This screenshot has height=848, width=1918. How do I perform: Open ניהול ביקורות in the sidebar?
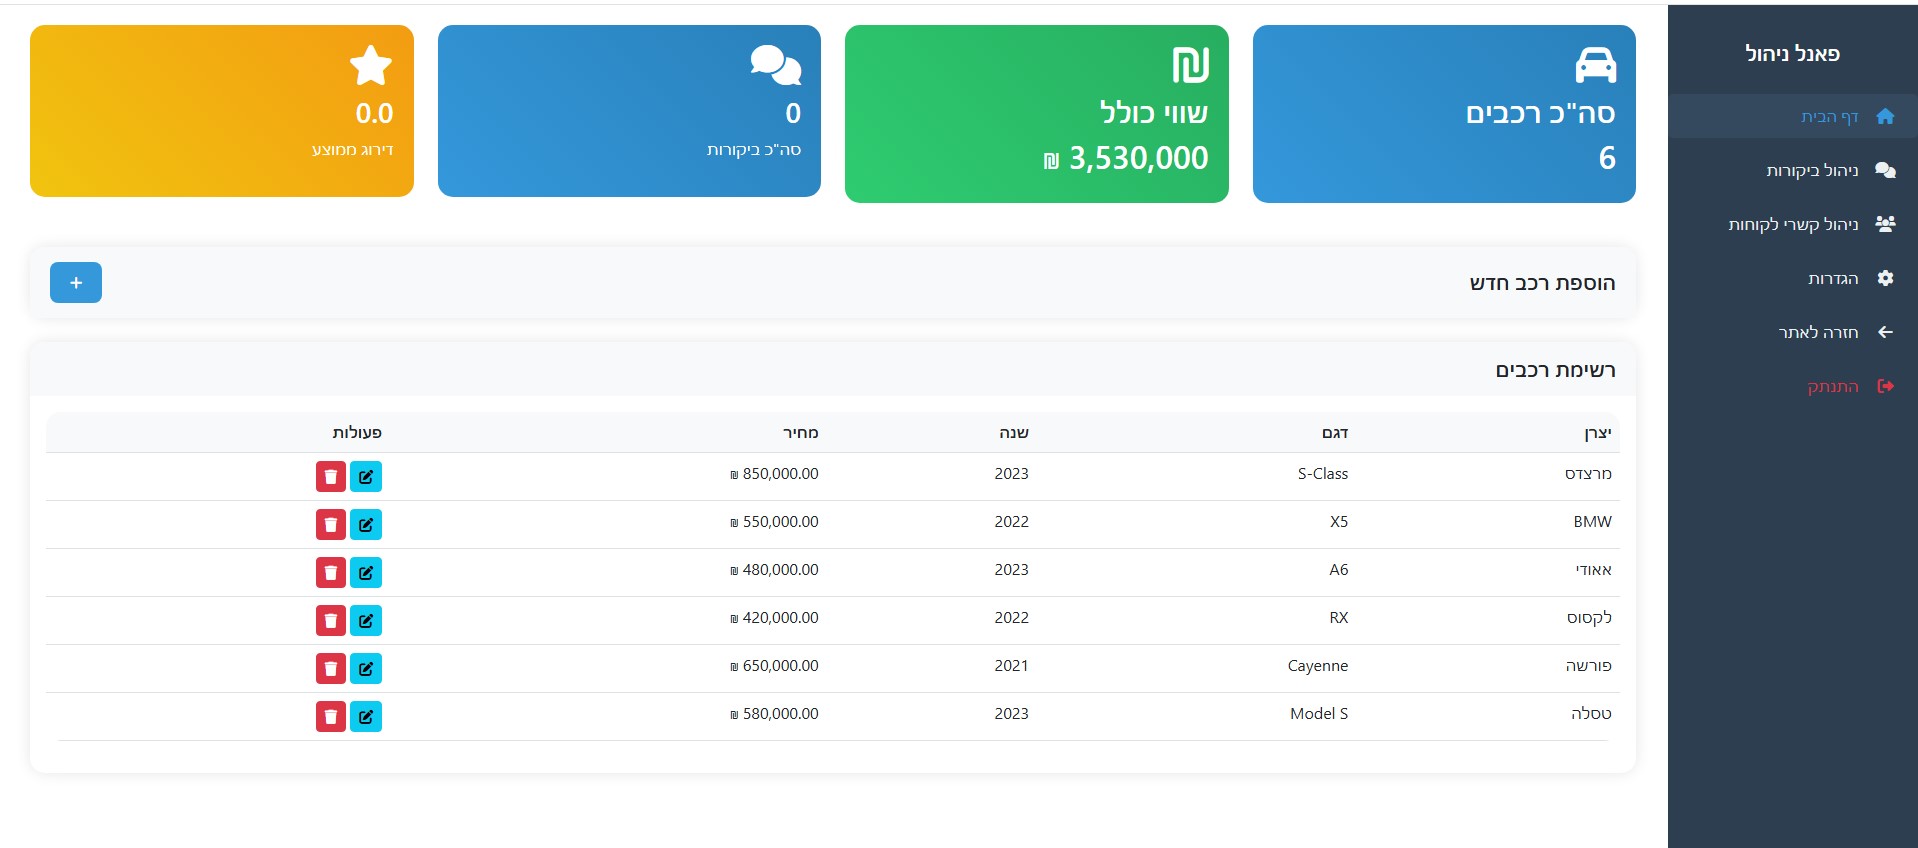1812,171
